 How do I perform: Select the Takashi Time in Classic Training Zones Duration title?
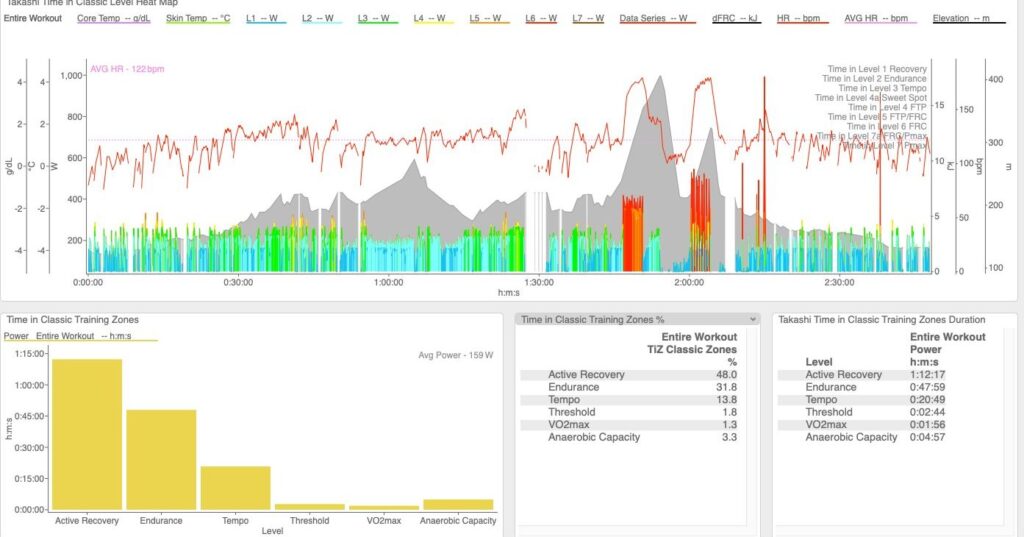(881, 319)
